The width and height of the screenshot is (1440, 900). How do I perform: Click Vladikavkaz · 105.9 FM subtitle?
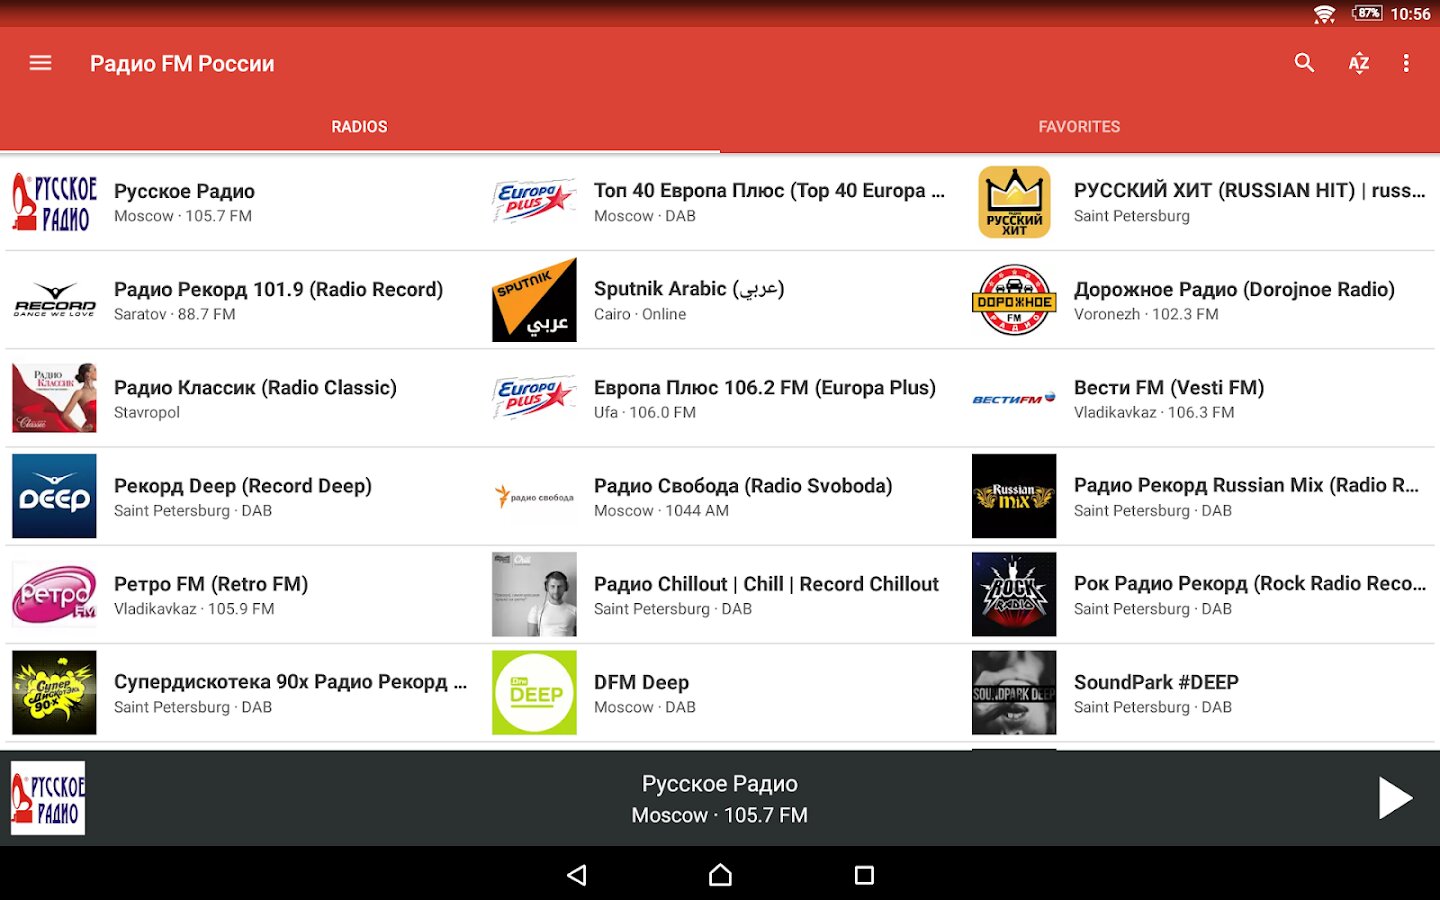(194, 608)
